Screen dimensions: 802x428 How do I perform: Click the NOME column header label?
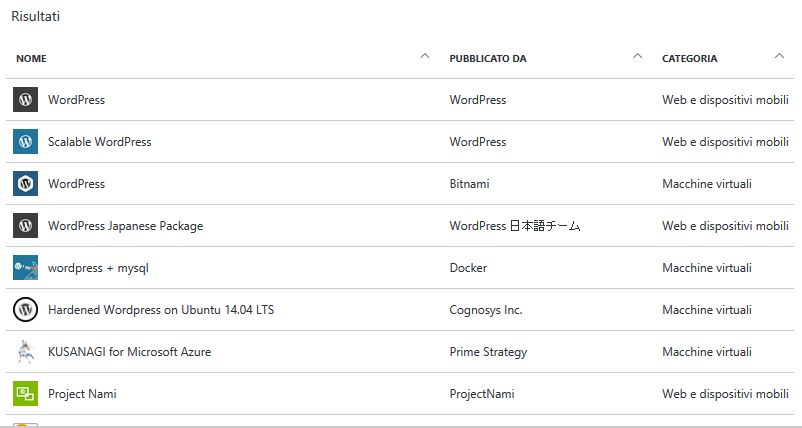[x=31, y=58]
